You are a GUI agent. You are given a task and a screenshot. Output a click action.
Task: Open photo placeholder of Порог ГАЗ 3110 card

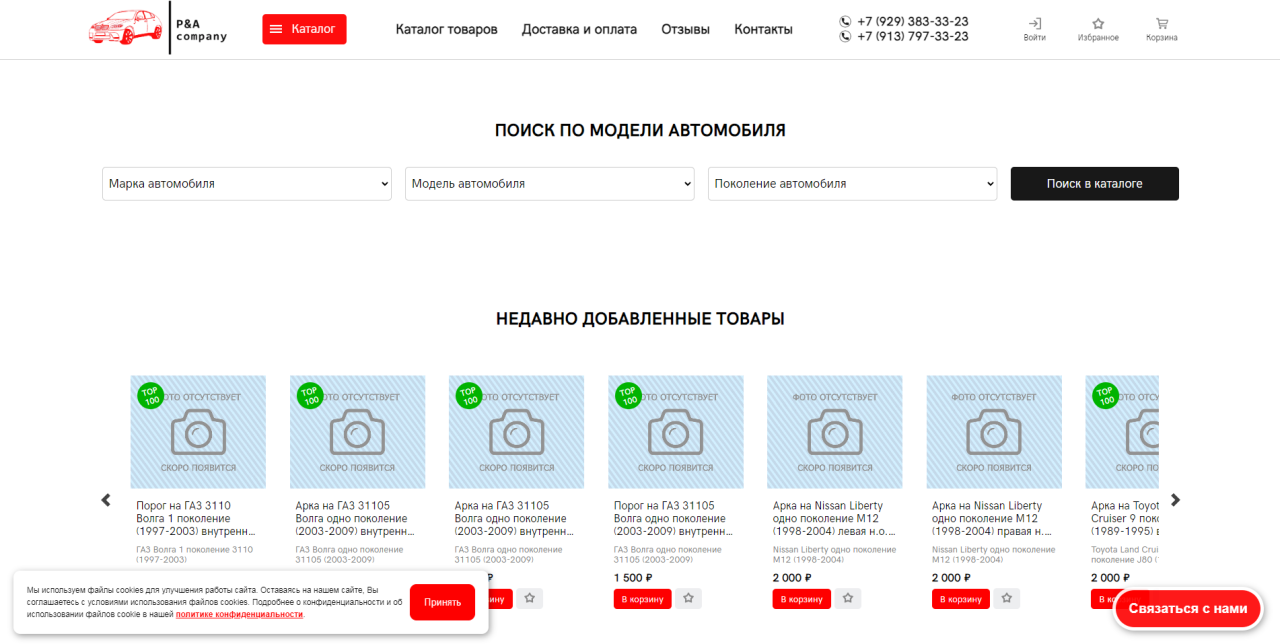point(198,432)
